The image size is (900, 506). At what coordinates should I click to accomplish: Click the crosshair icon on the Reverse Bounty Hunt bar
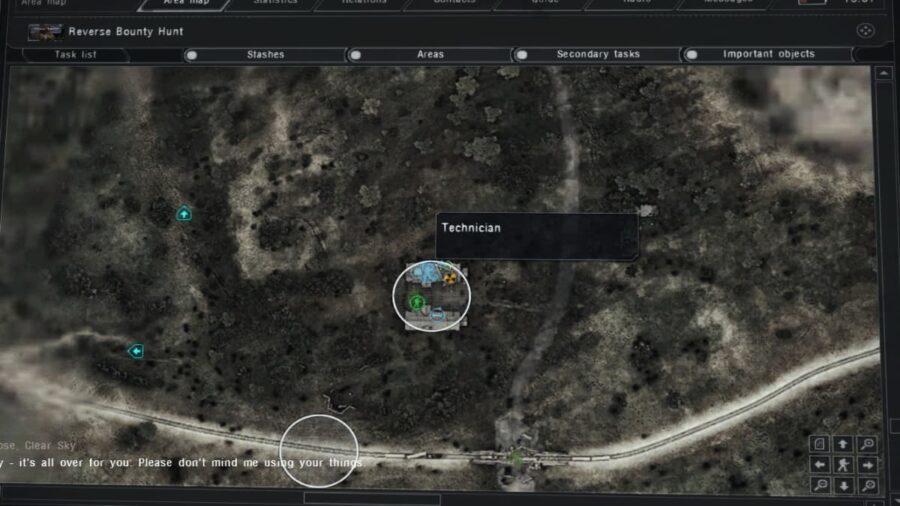tap(866, 30)
